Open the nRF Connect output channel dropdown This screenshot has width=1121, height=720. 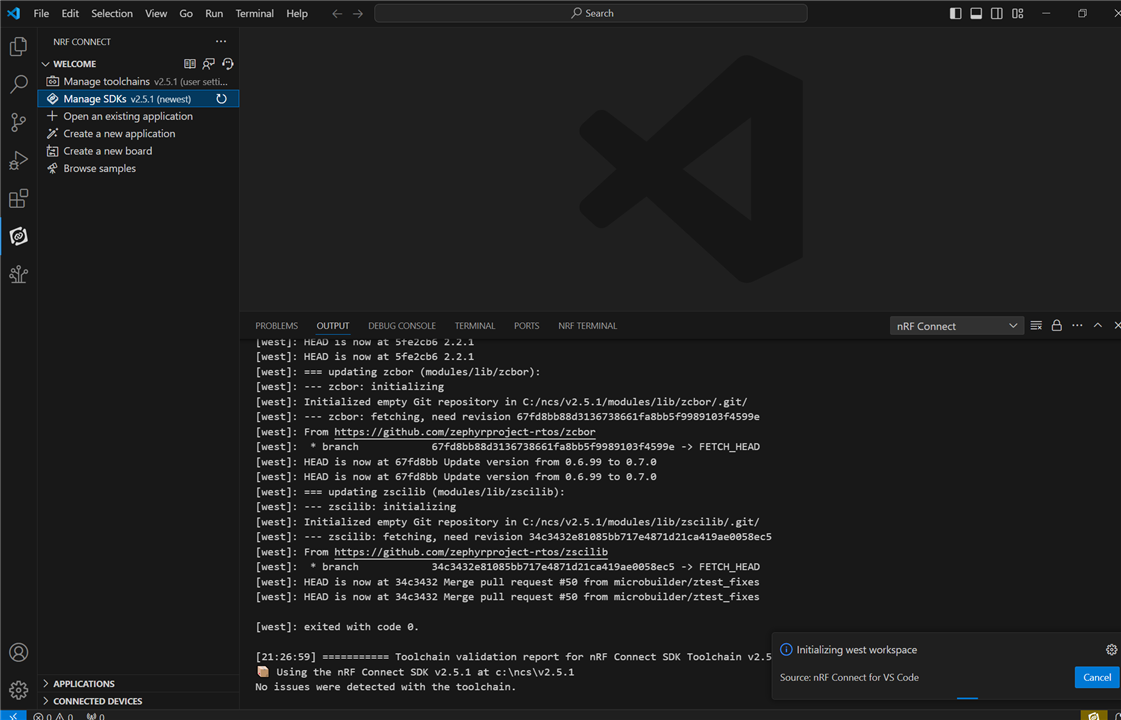(x=957, y=325)
